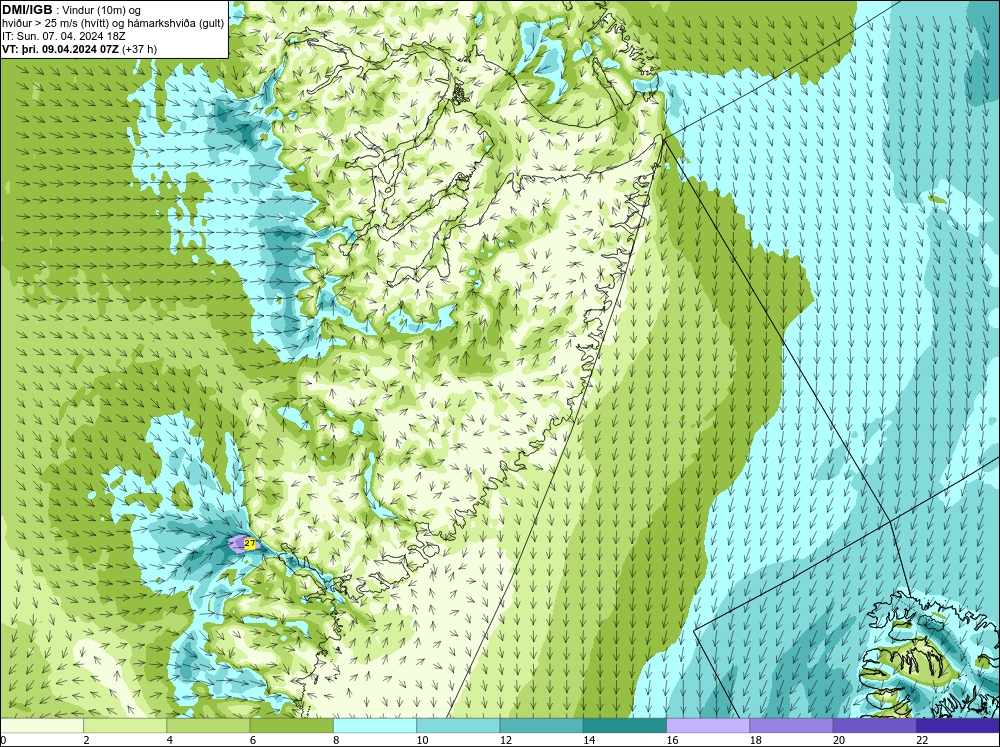This screenshot has height=747, width=1000.
Task: Select the 18–20 m/s violet legend swatch
Action: 791,725
